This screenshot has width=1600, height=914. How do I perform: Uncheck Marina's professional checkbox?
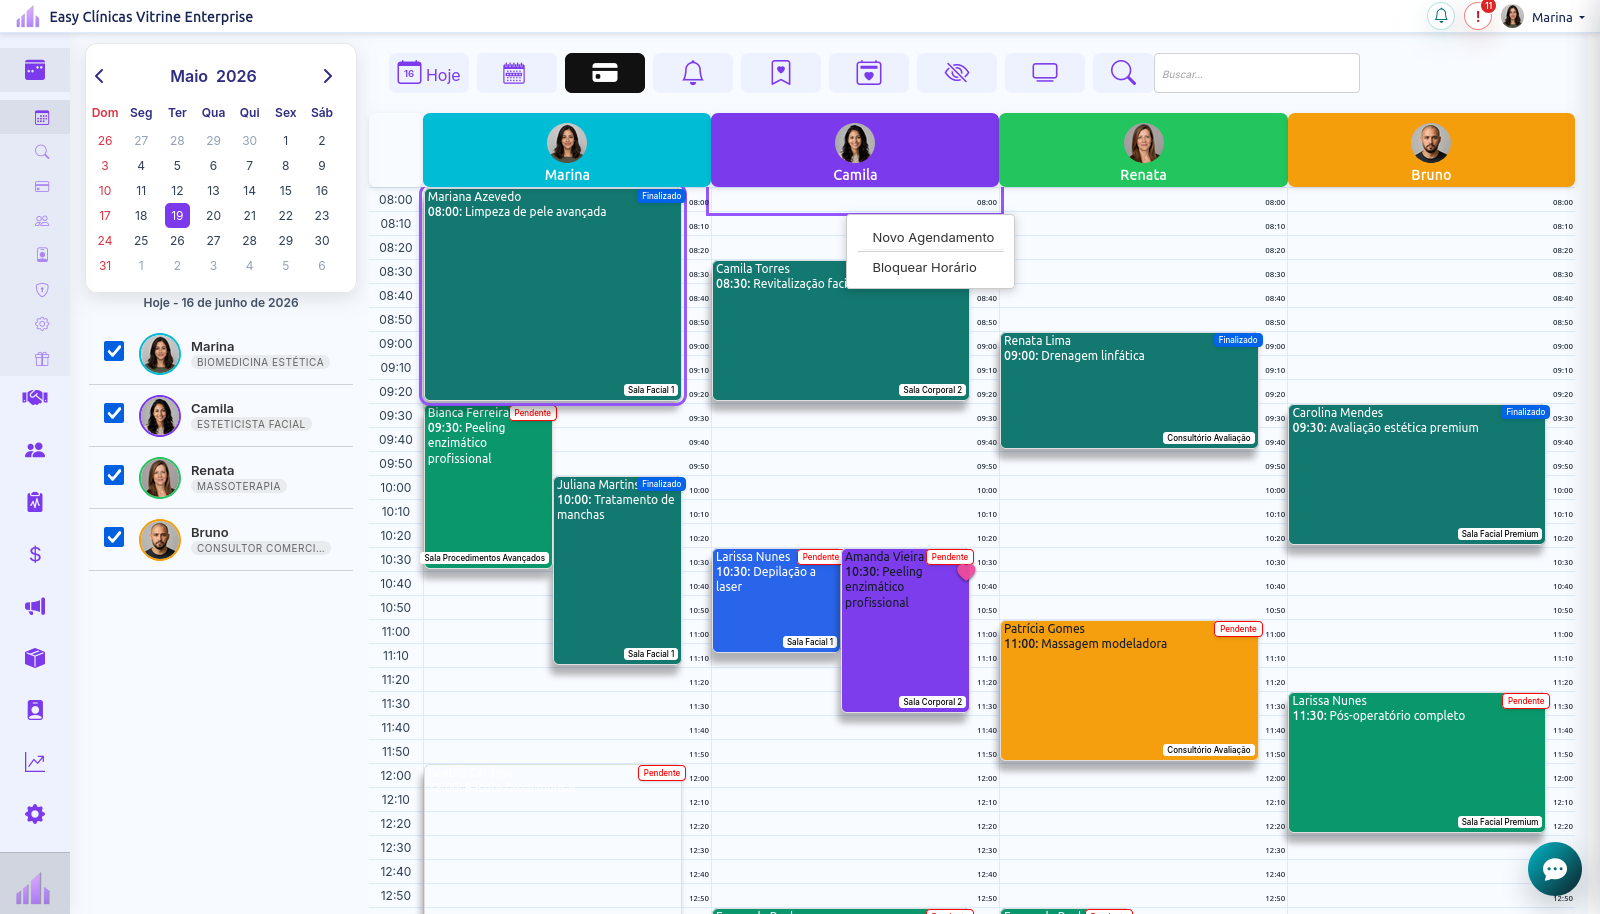coord(114,351)
